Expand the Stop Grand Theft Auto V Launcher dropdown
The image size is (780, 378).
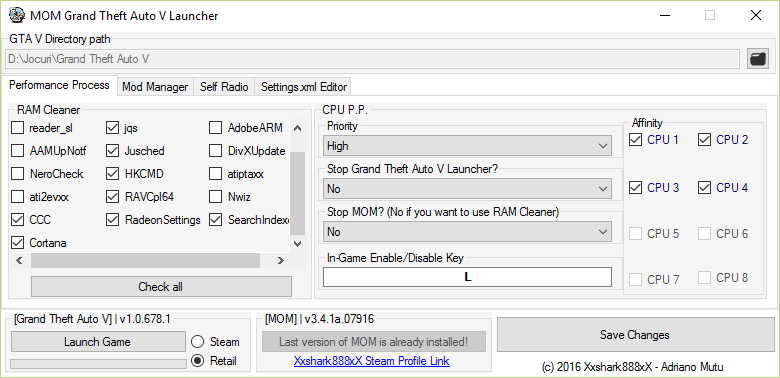coord(467,189)
